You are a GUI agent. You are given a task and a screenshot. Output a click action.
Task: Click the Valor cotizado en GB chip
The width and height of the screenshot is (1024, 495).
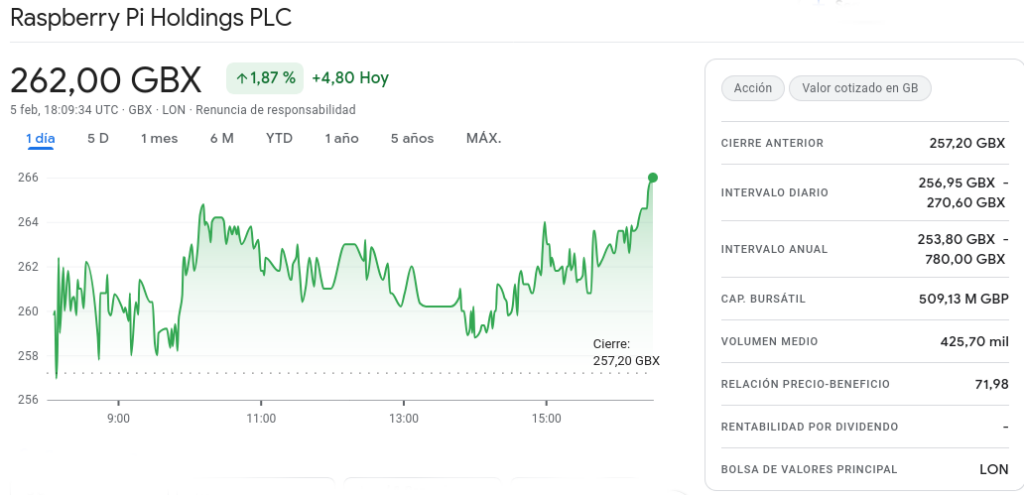(860, 88)
